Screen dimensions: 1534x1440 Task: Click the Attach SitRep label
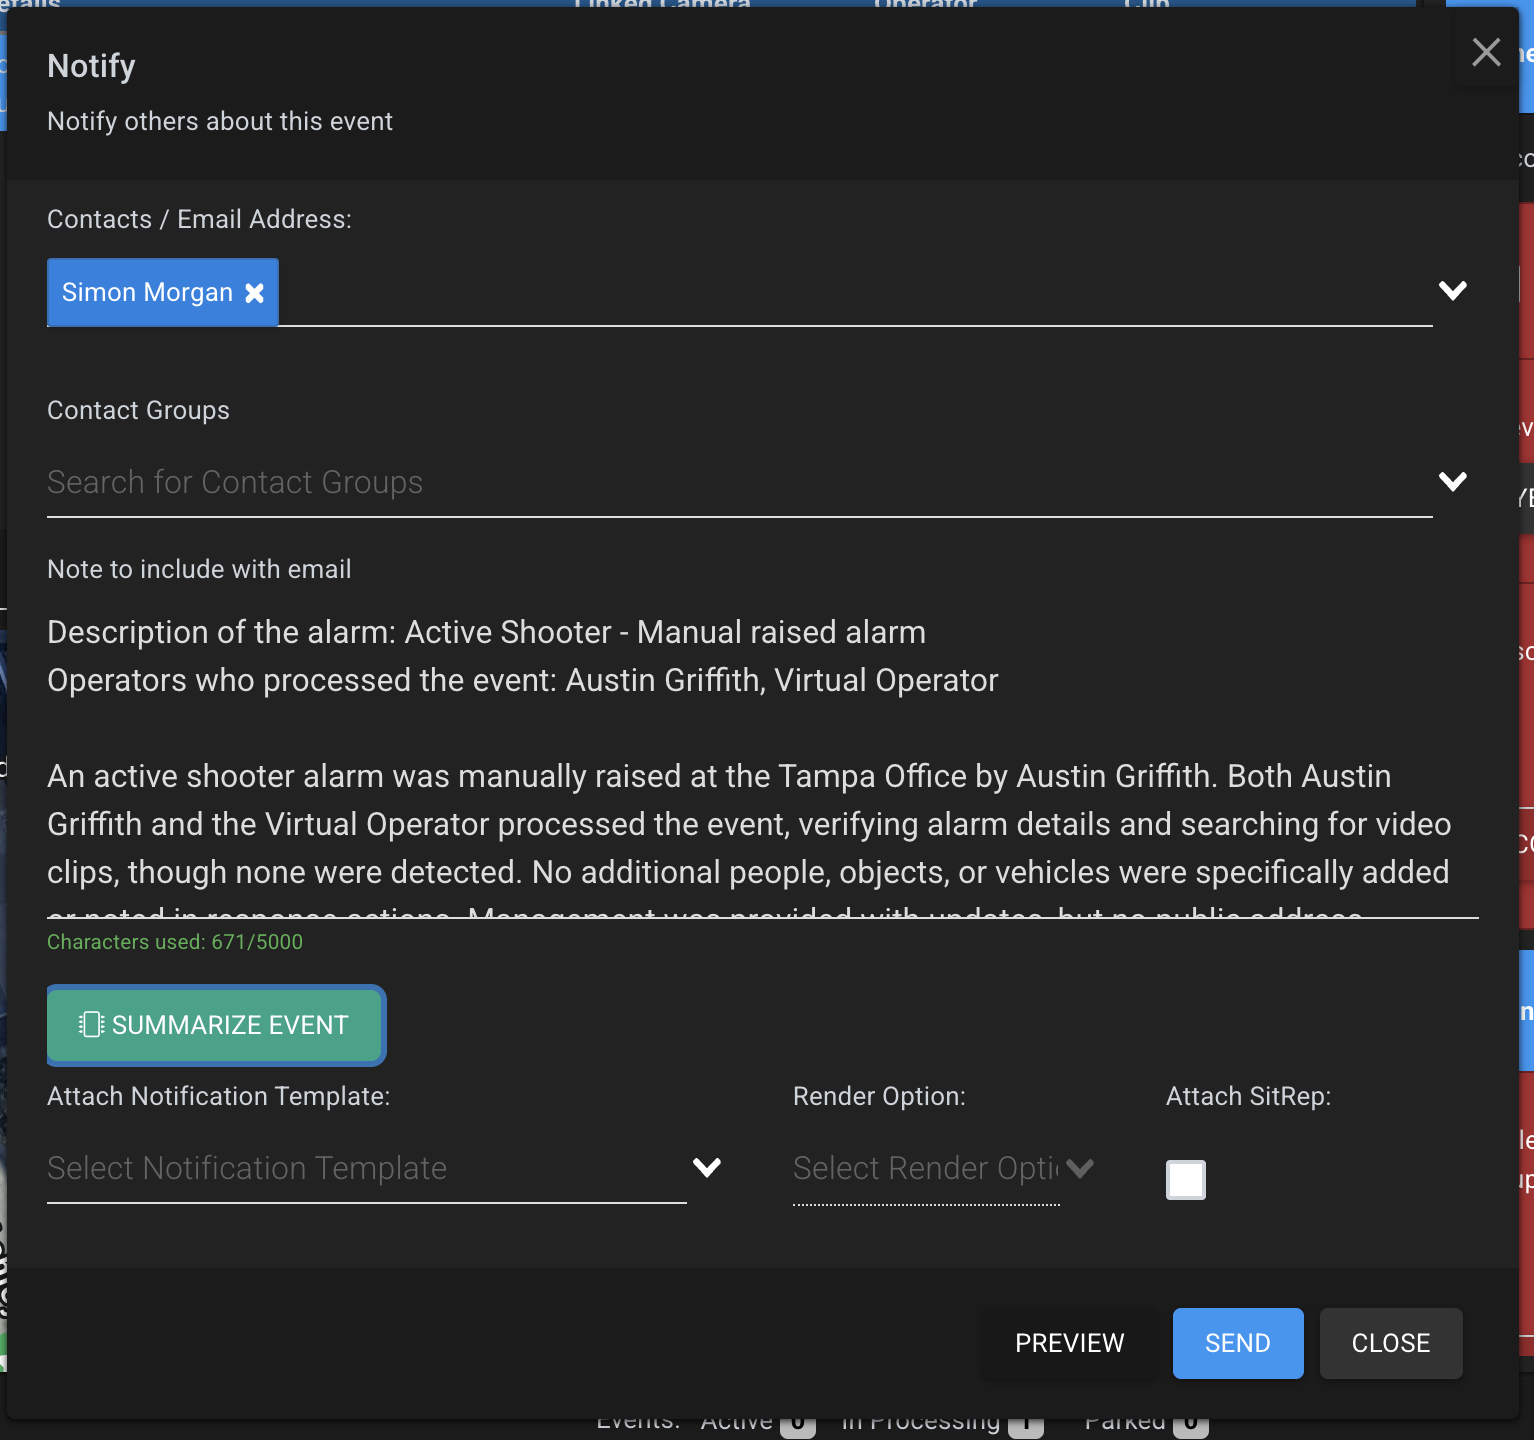click(x=1248, y=1097)
